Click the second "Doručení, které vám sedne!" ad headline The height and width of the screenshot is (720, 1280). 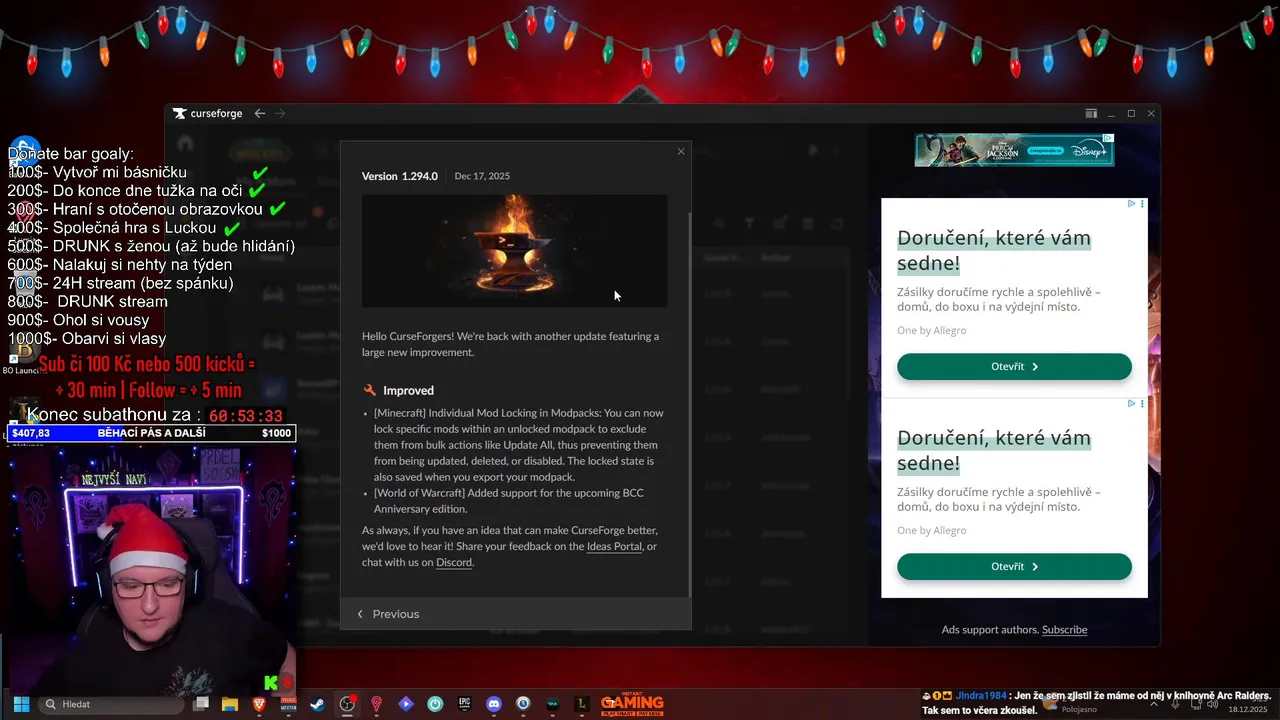point(994,450)
